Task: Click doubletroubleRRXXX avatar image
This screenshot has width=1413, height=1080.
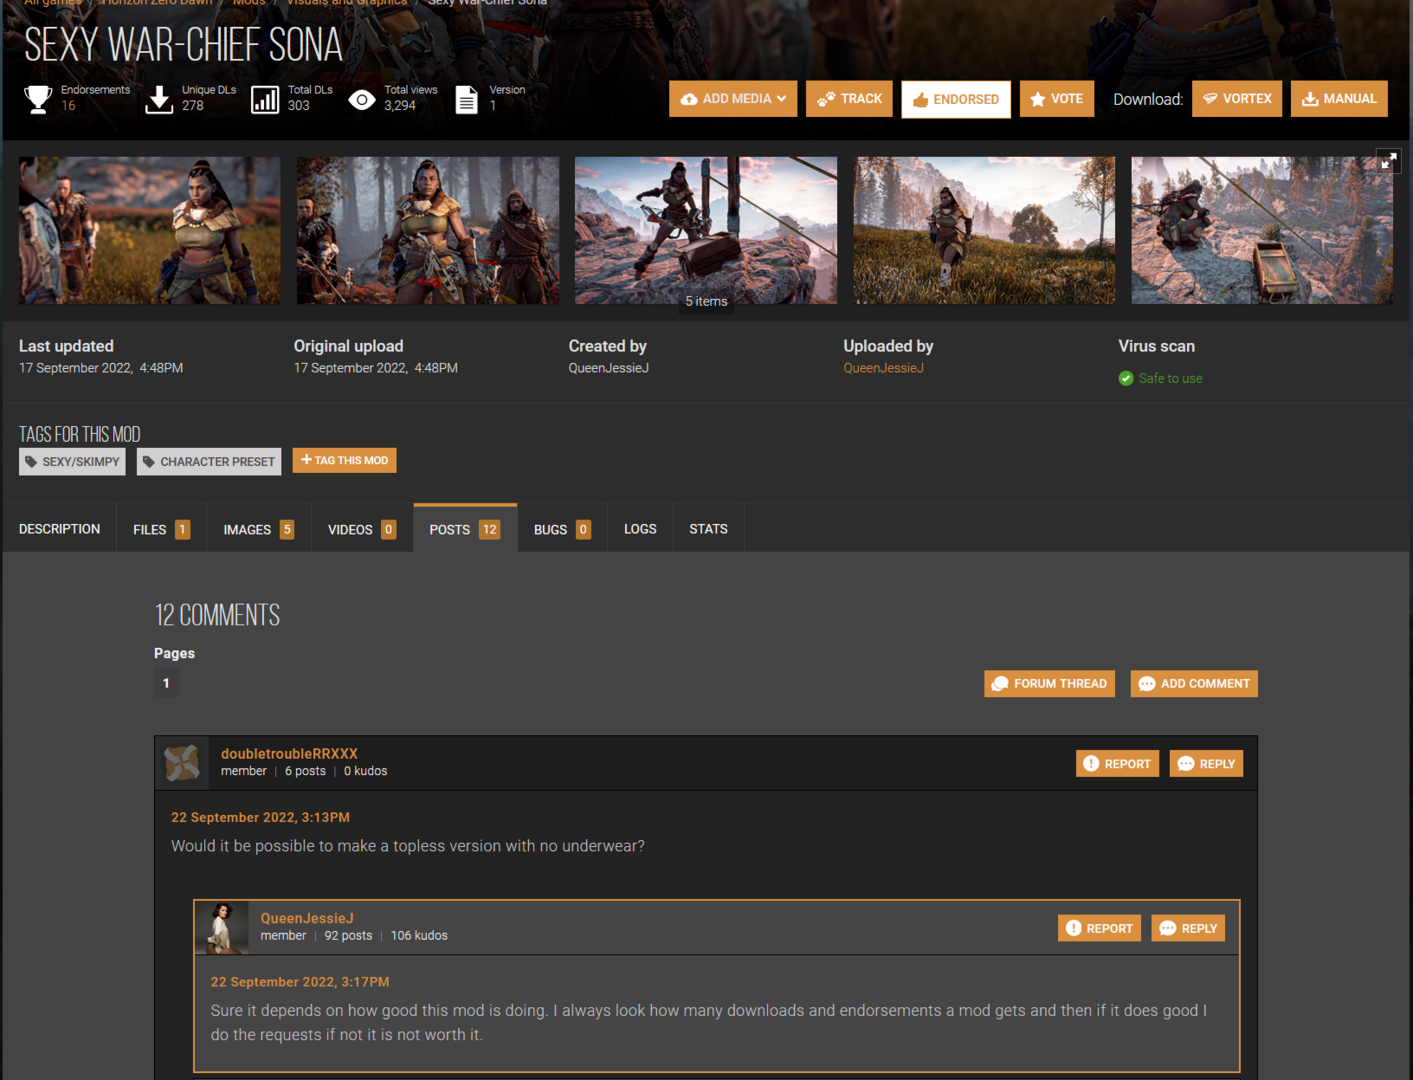Action: point(182,764)
